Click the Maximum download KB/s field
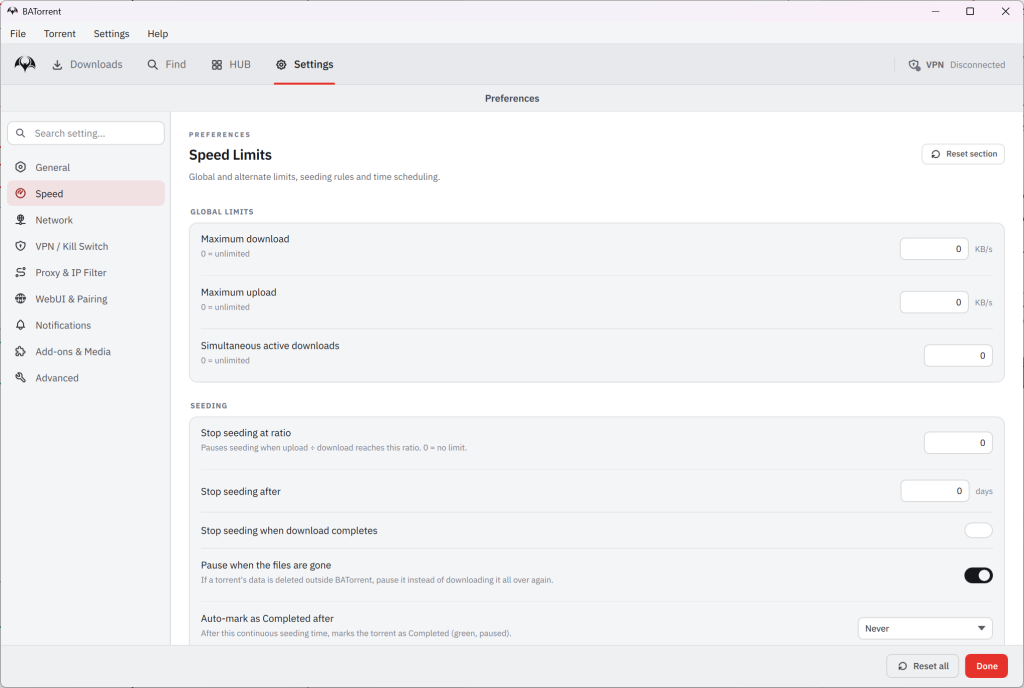 click(935, 249)
